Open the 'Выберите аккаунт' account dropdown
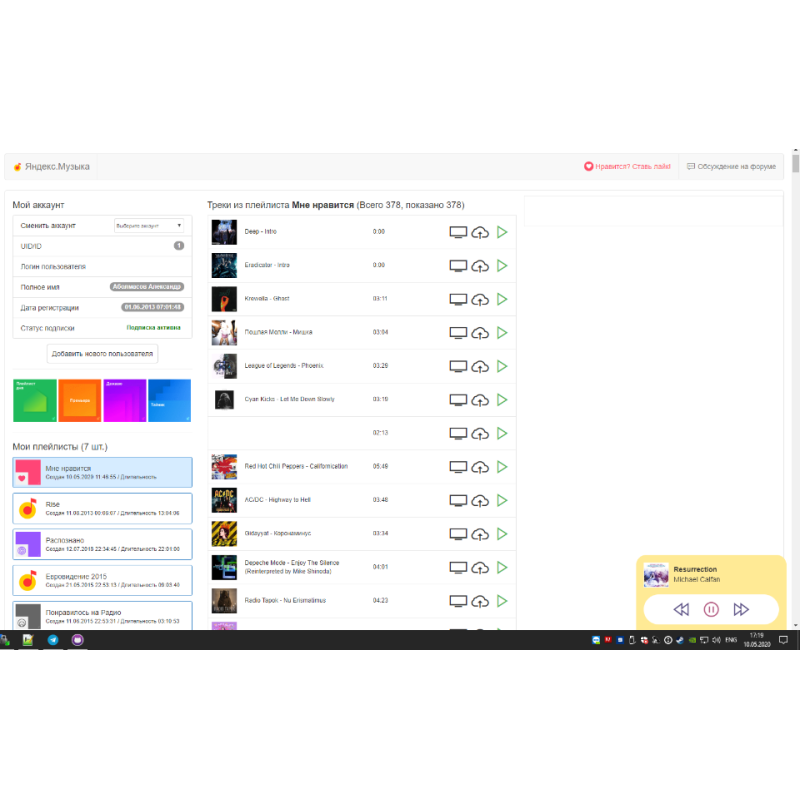This screenshot has width=800, height=800. (148, 226)
